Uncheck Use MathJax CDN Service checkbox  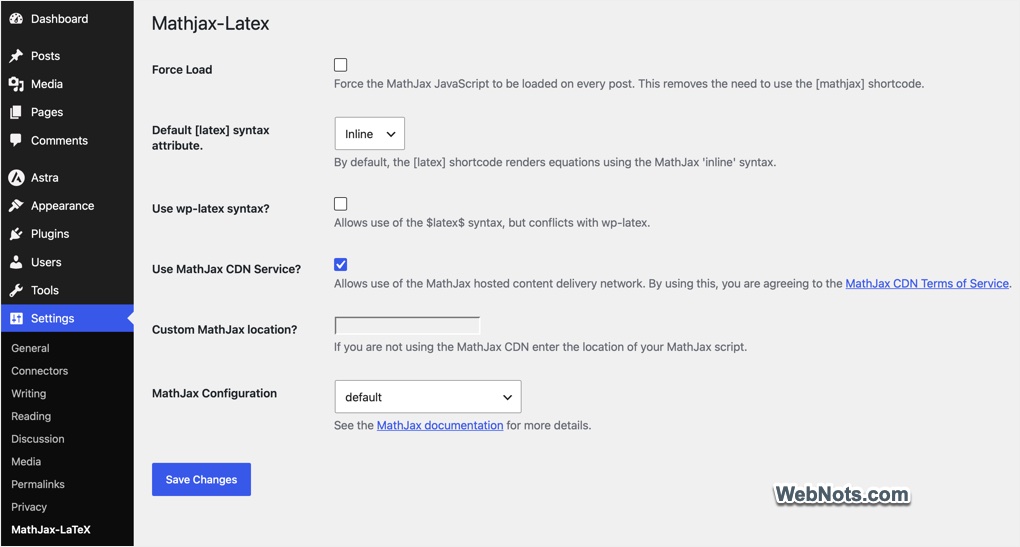pos(340,264)
